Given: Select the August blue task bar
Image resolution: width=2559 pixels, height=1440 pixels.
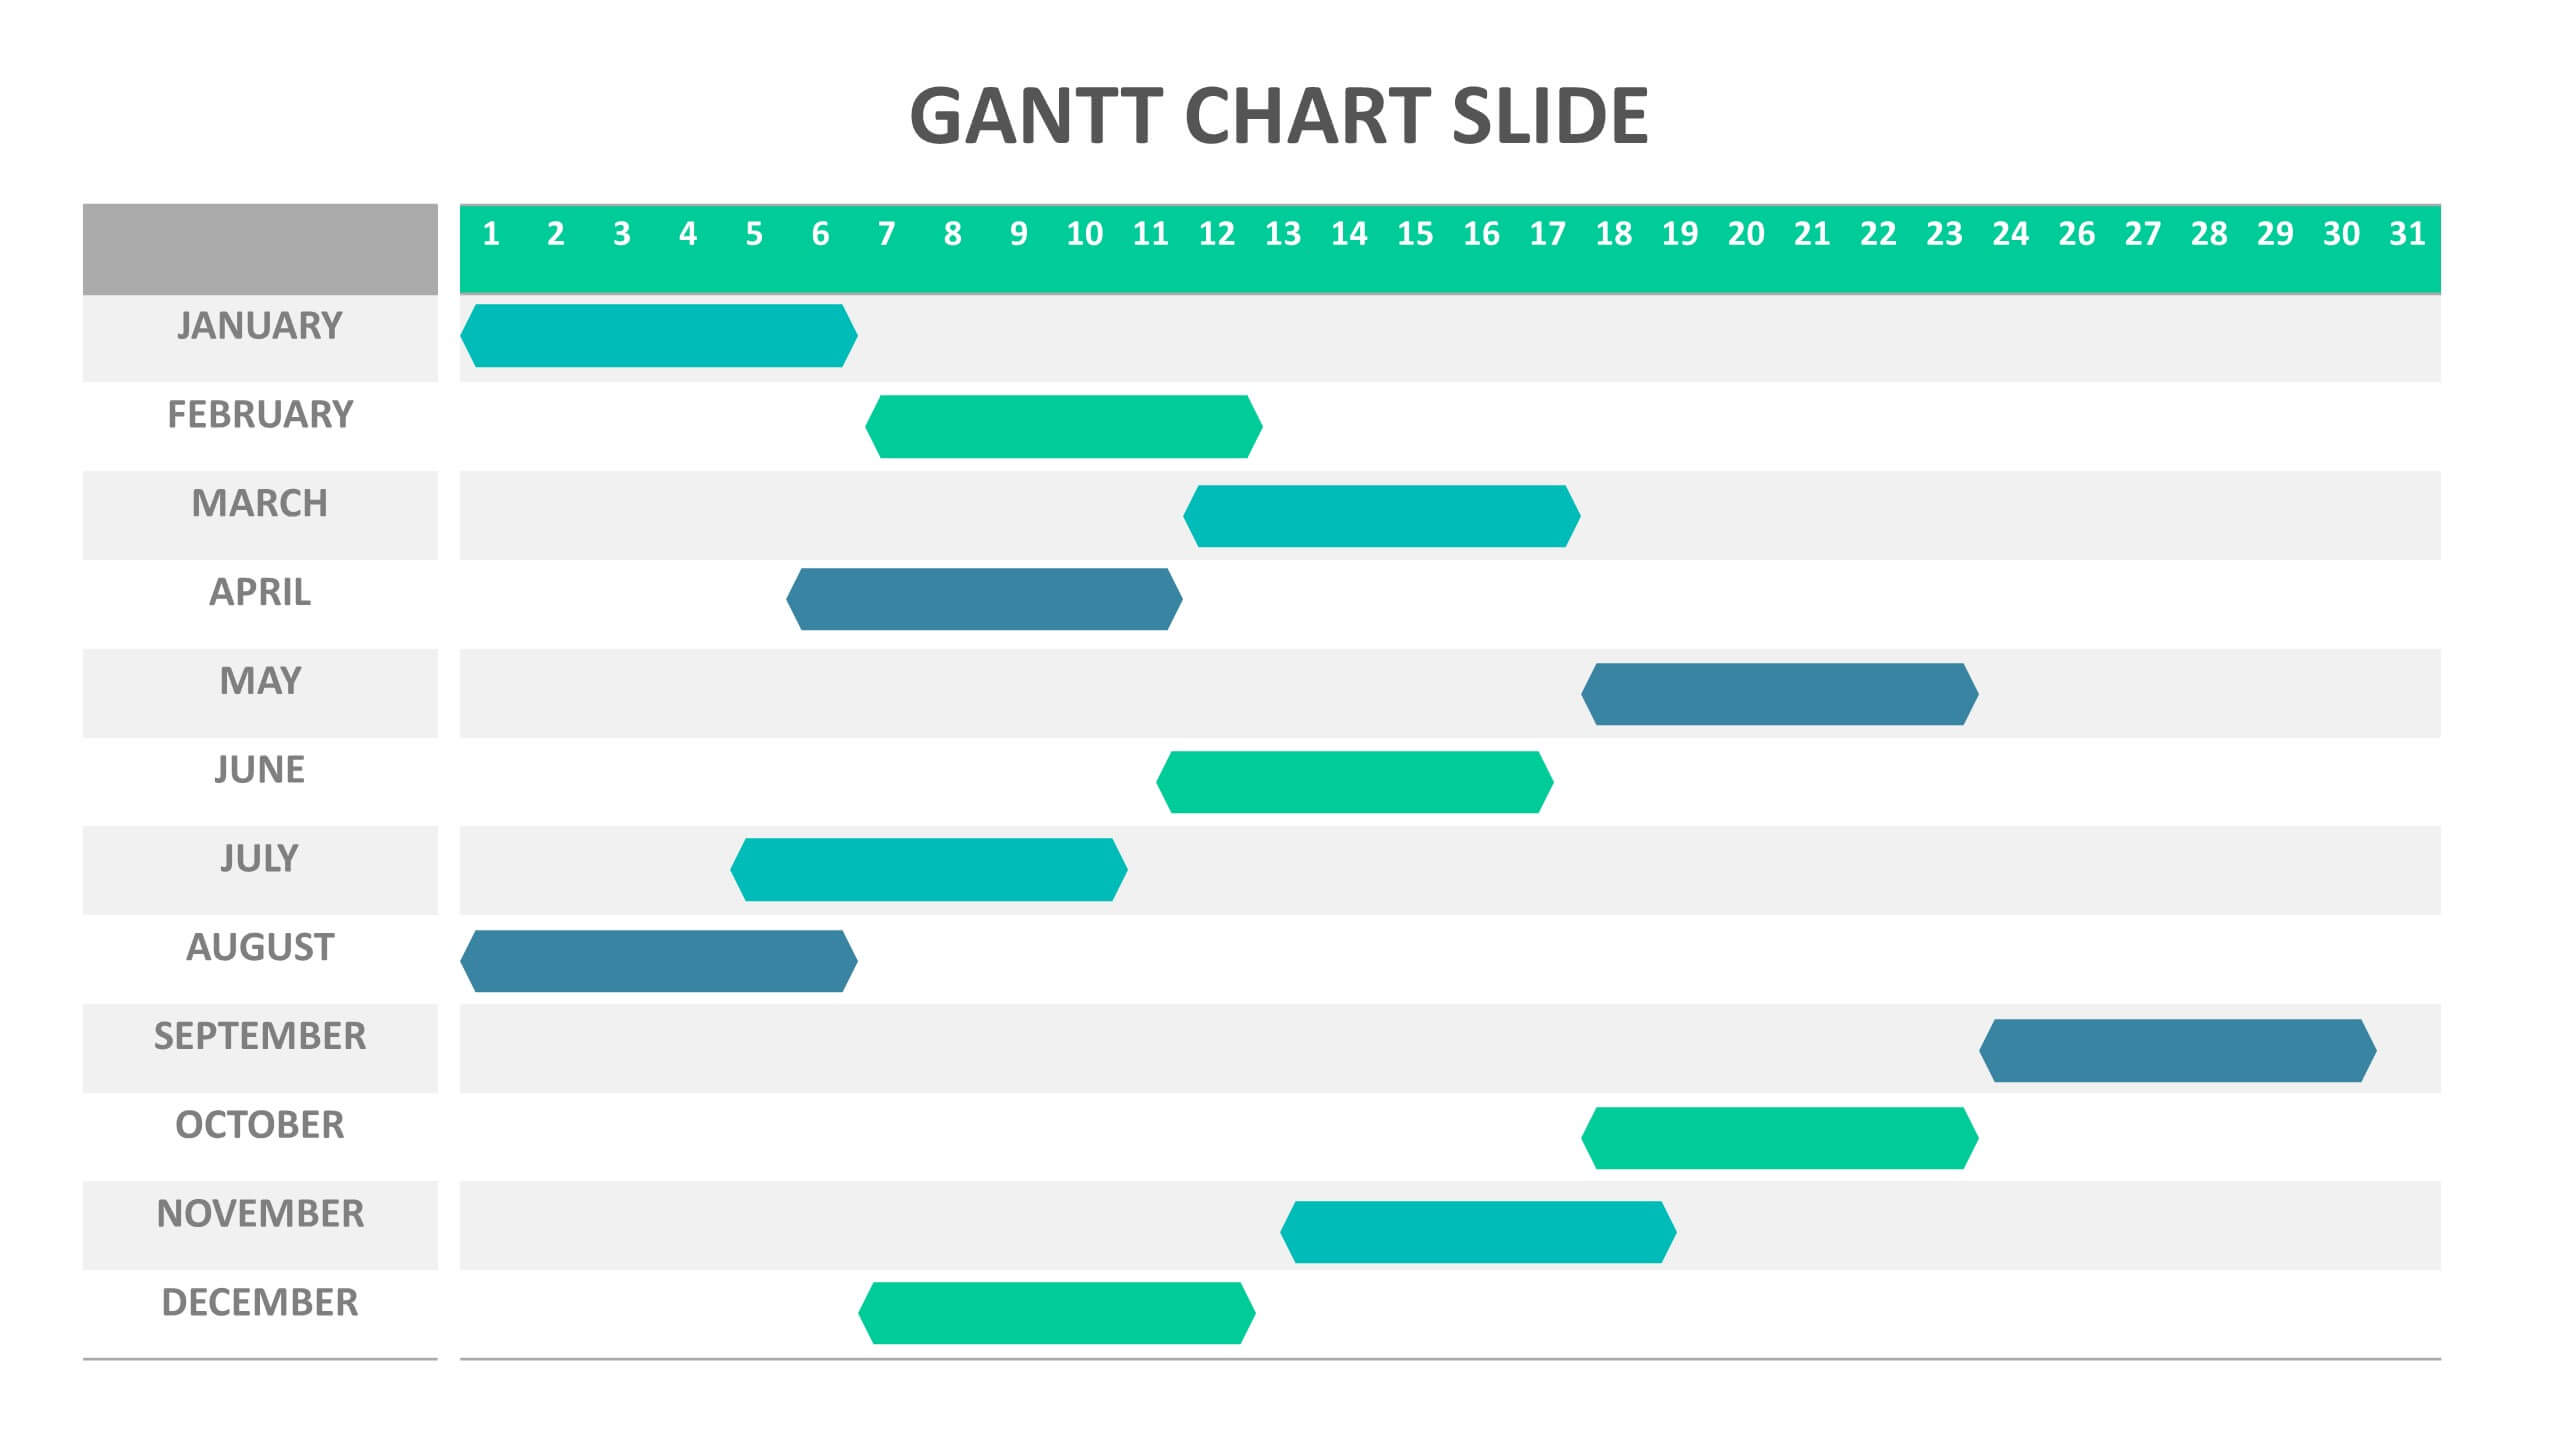Looking at the screenshot, I should tap(658, 961).
